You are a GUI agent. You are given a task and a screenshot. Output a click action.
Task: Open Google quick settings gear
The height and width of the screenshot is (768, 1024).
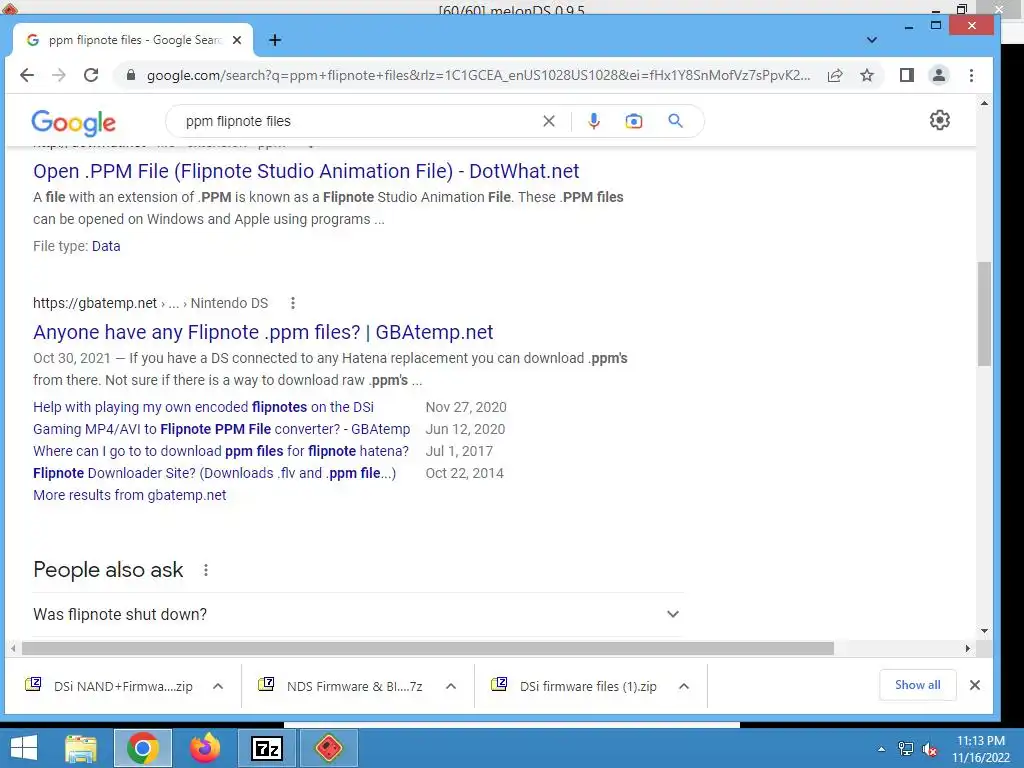pyautogui.click(x=939, y=120)
